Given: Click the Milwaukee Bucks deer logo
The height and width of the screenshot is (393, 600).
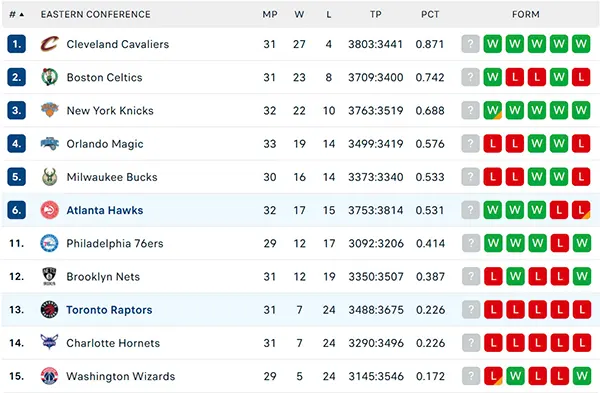Looking at the screenshot, I should point(49,177).
